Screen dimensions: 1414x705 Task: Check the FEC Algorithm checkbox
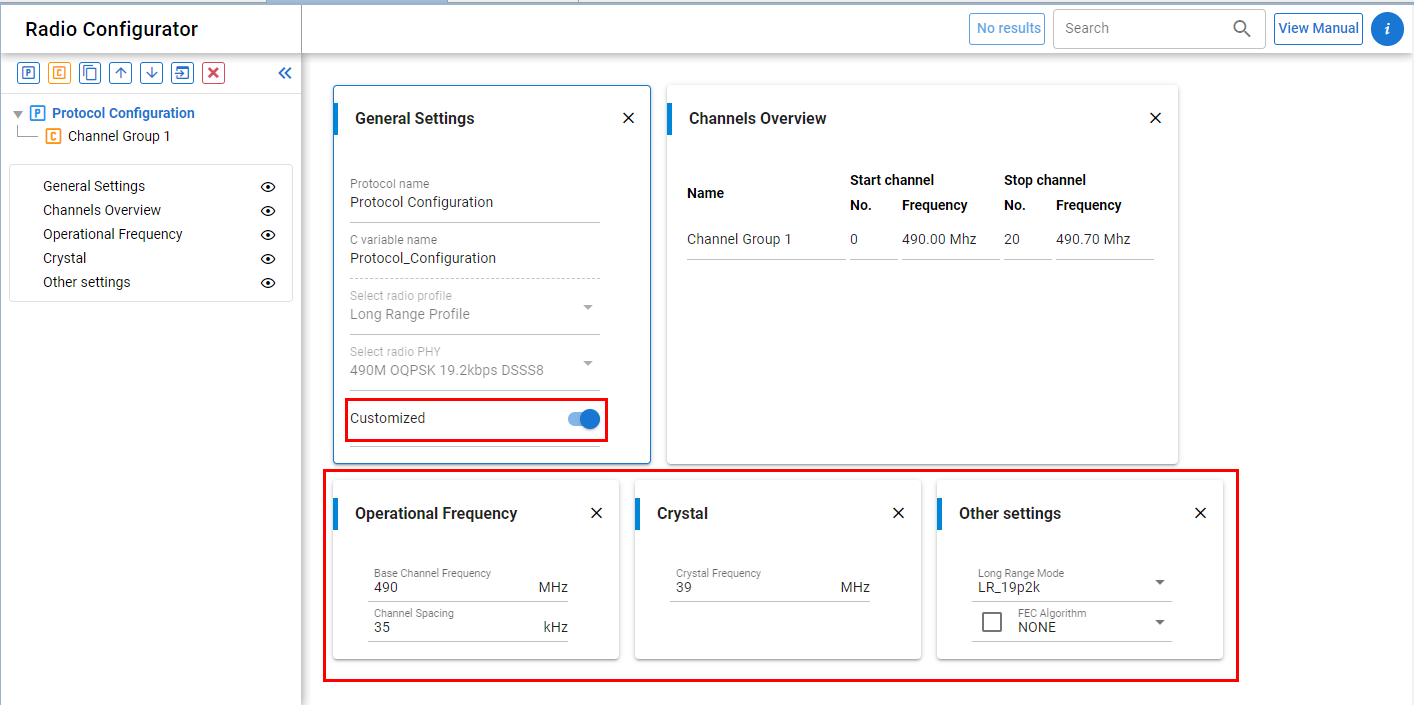coord(992,622)
